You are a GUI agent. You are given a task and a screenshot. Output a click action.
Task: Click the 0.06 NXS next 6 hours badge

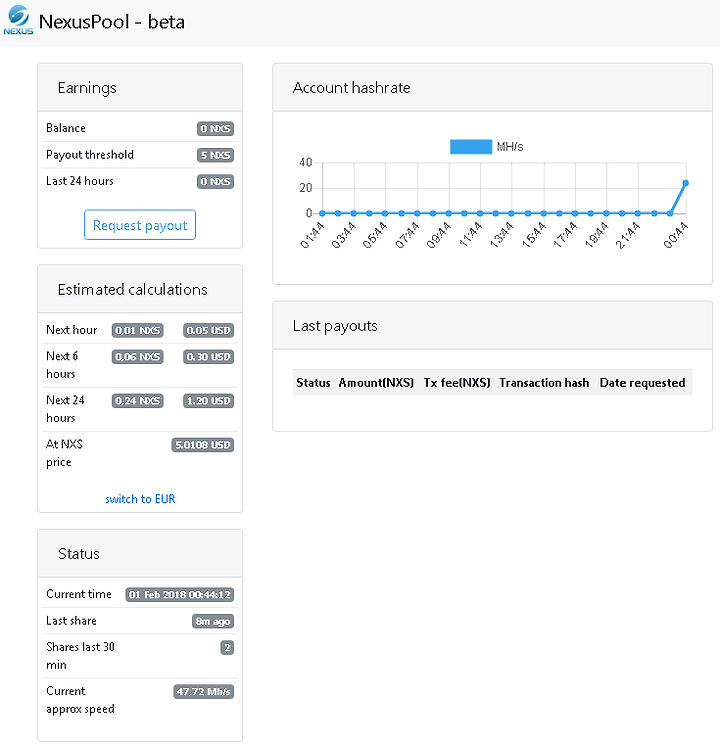tap(137, 357)
